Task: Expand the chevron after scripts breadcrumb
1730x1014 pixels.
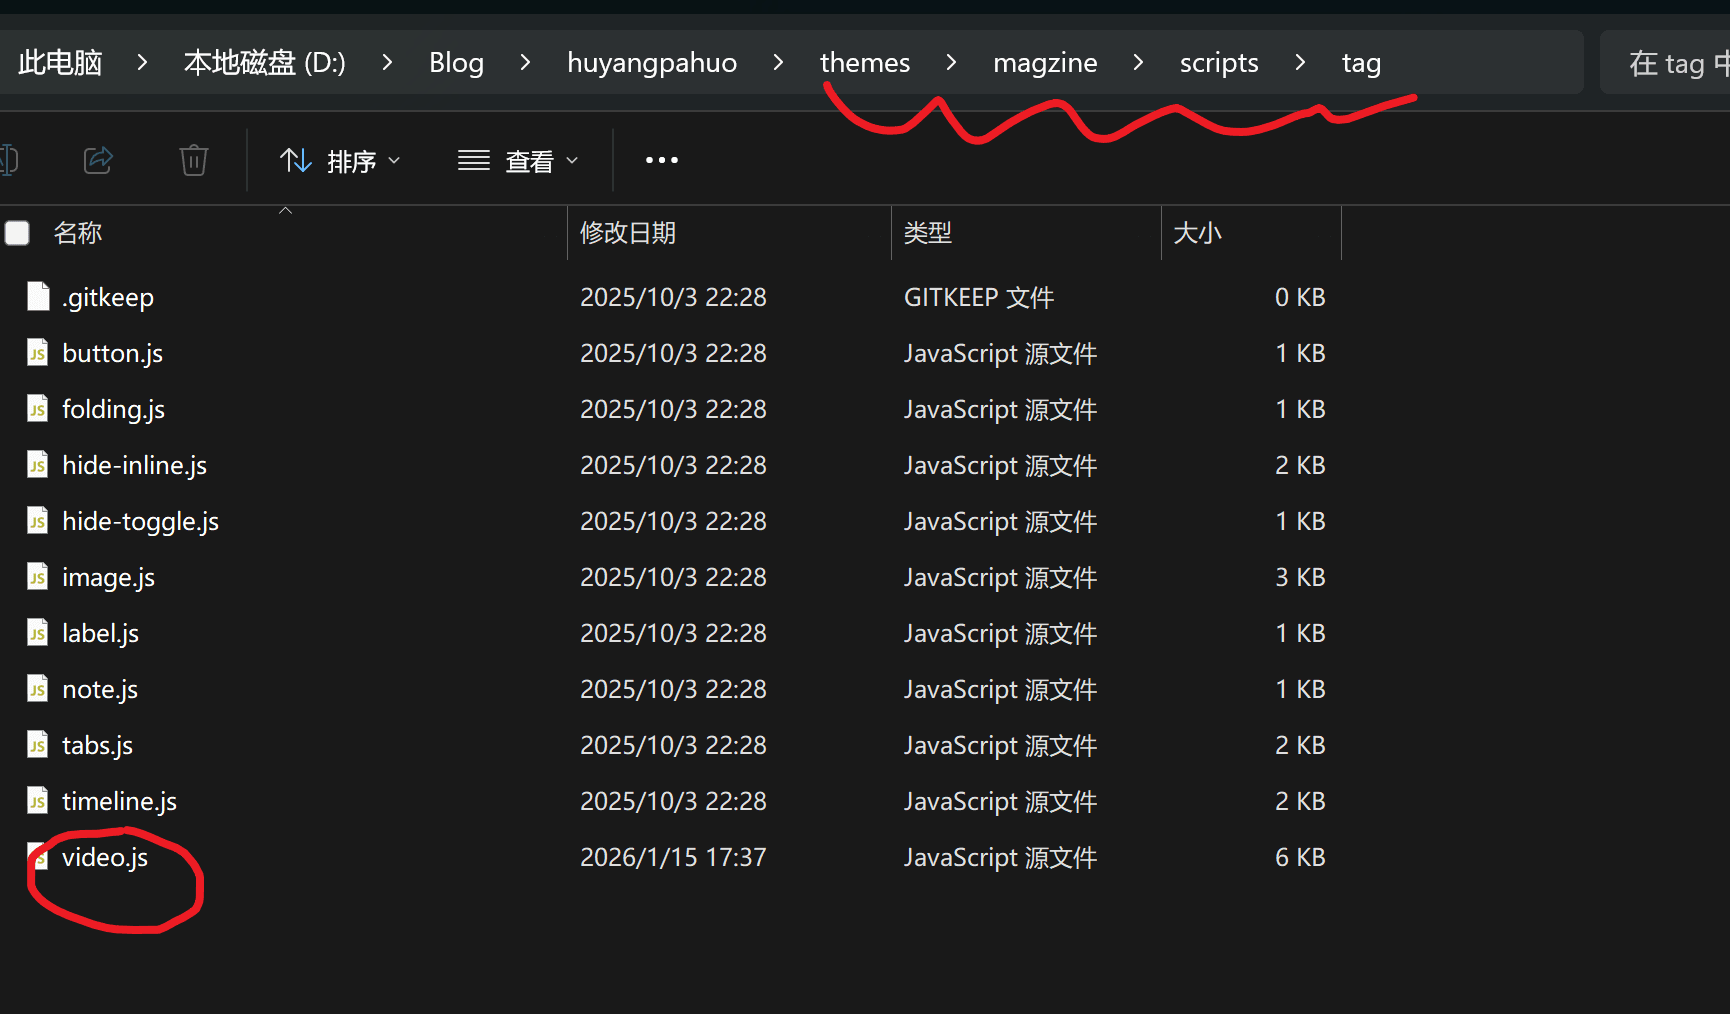Action: click(1300, 63)
